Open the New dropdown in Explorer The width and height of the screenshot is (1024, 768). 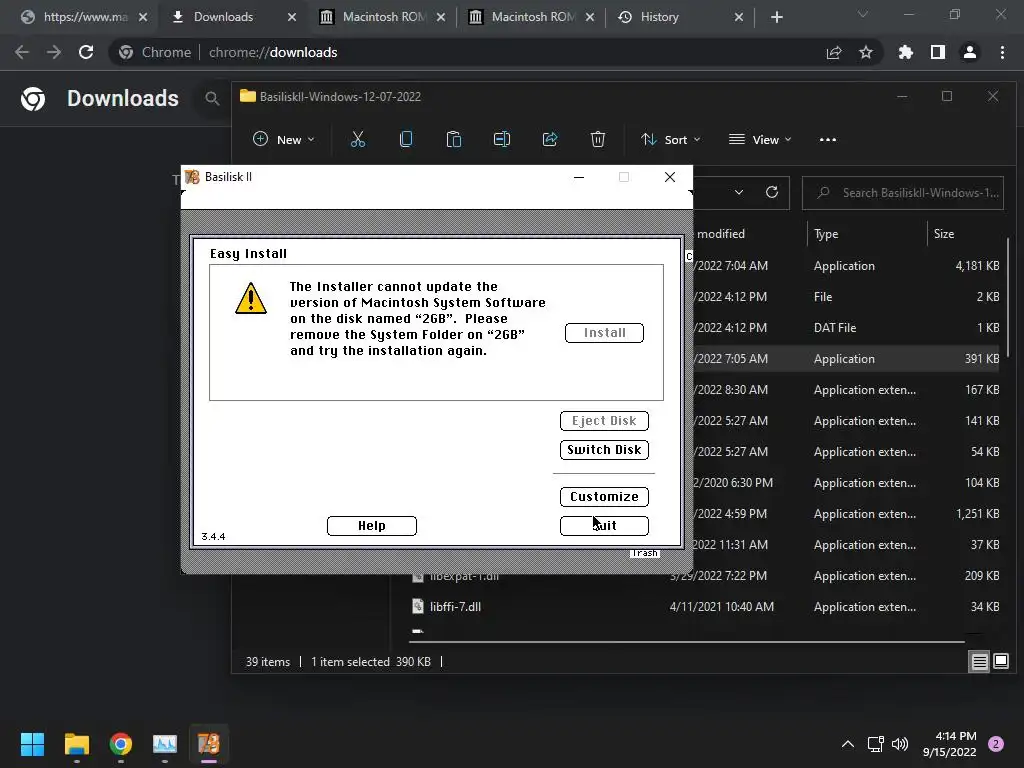pos(284,139)
